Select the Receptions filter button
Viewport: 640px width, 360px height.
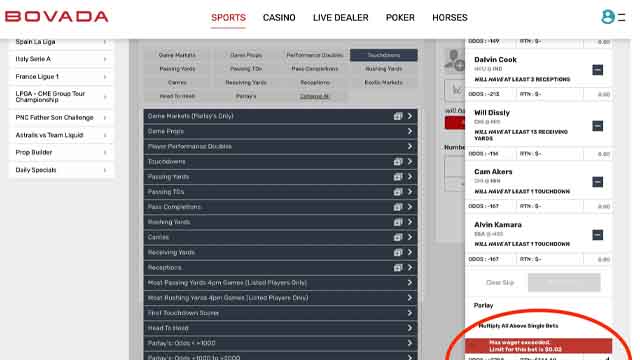315,82
